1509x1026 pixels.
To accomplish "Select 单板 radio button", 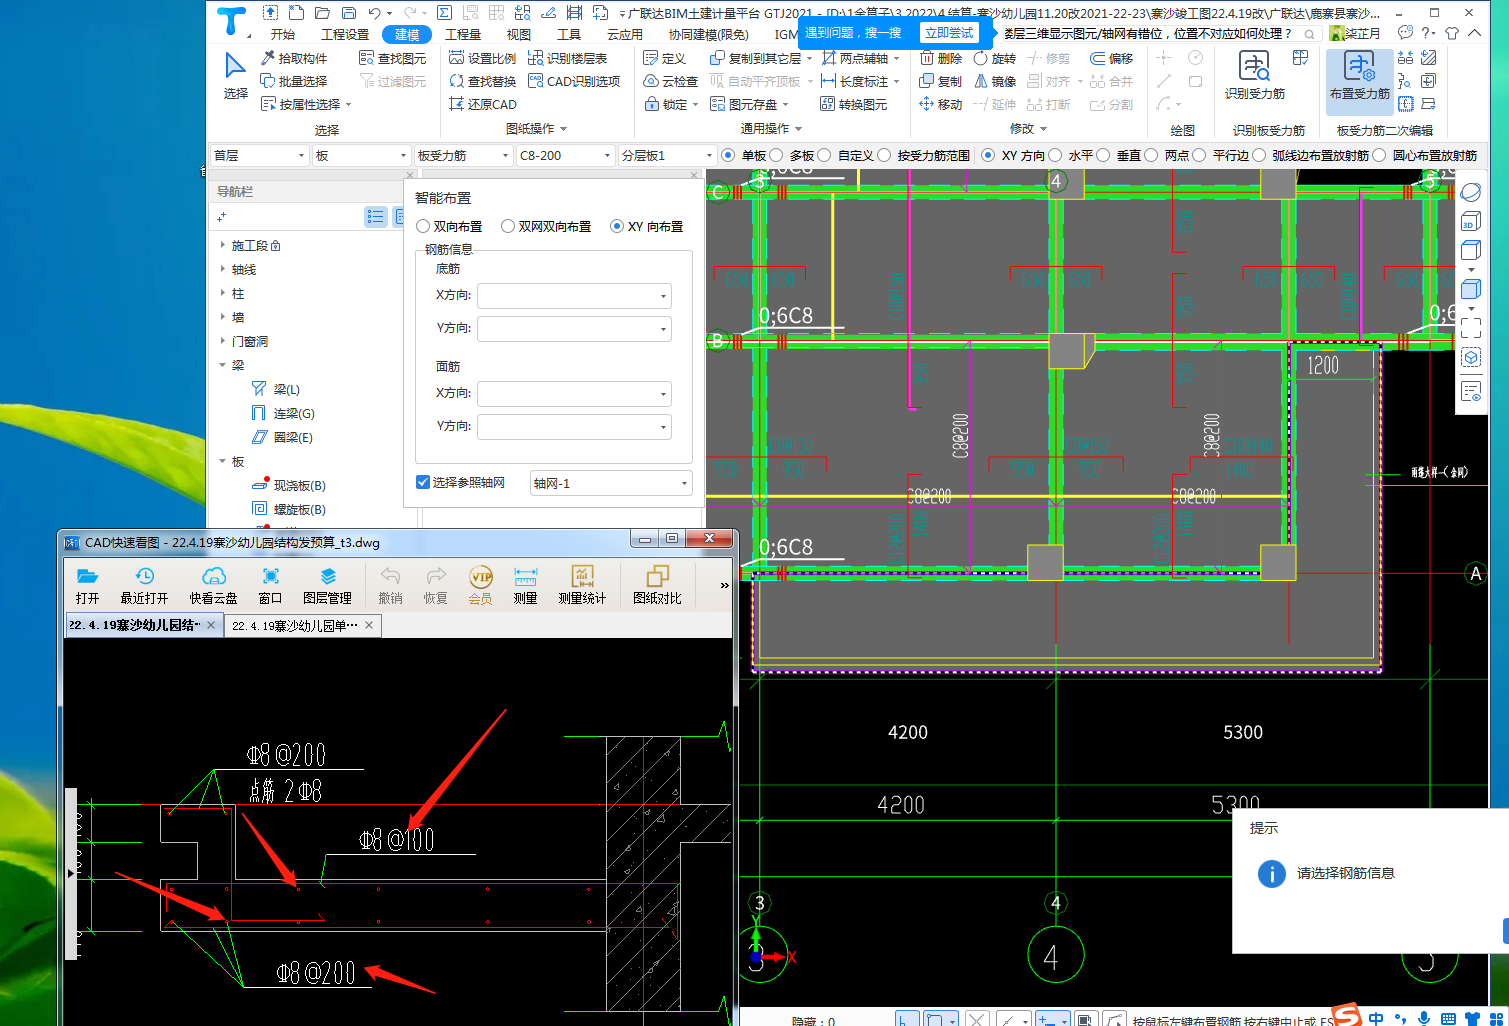I will point(728,155).
